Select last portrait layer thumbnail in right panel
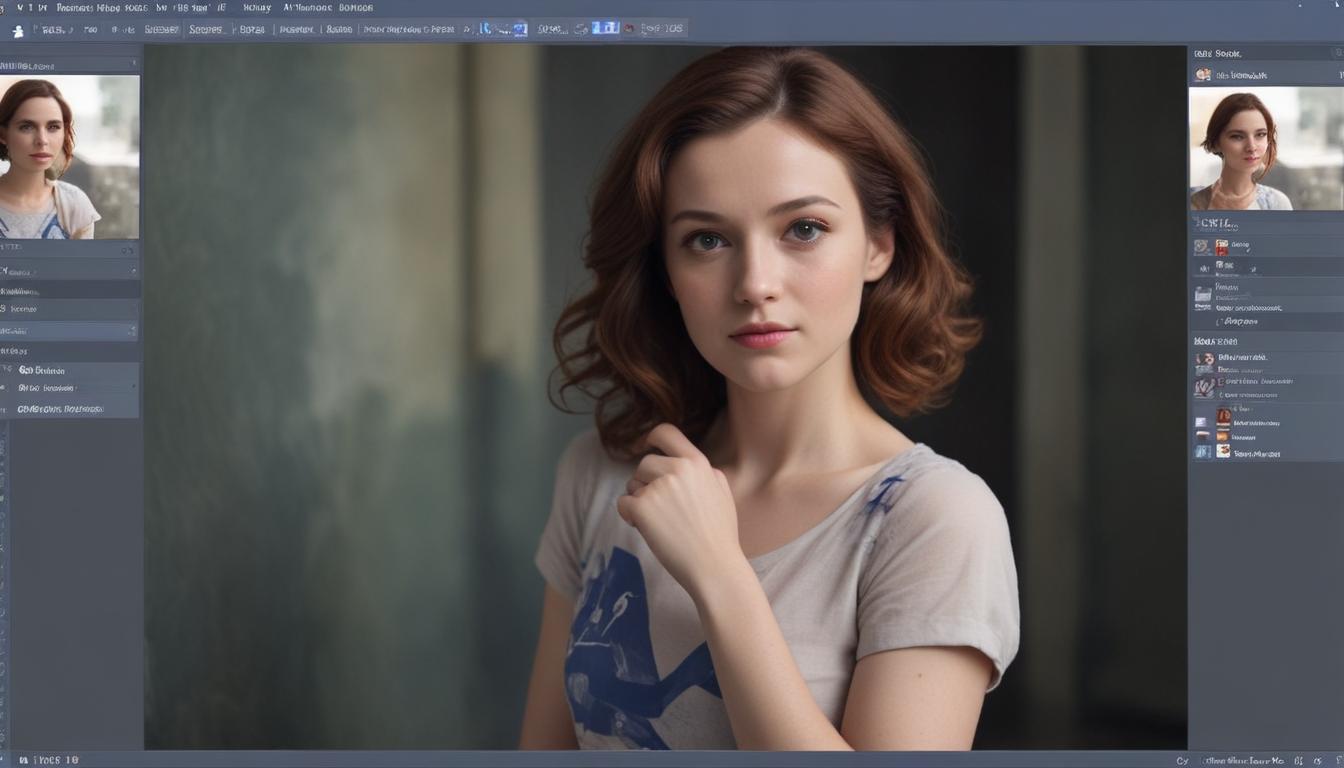Image resolution: width=1344 pixels, height=768 pixels. [1223, 452]
